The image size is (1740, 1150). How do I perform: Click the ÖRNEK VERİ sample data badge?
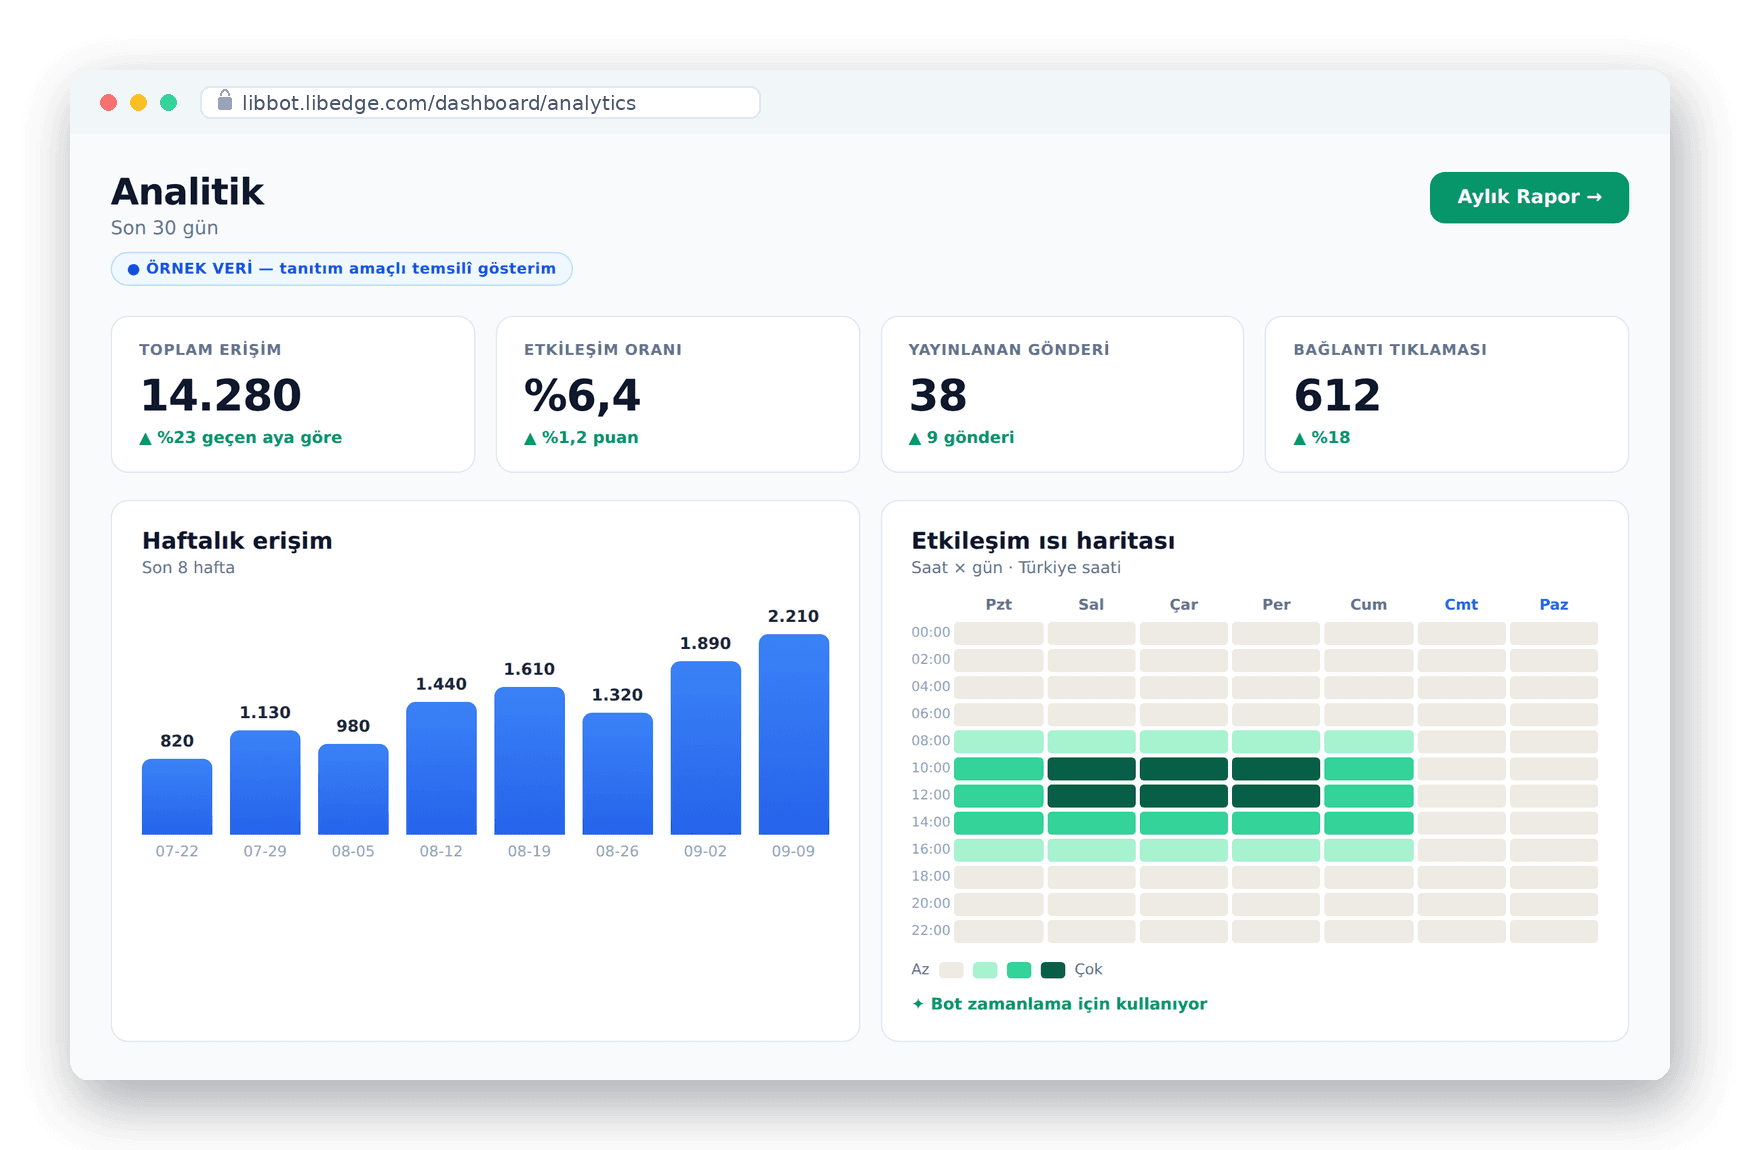tap(341, 268)
